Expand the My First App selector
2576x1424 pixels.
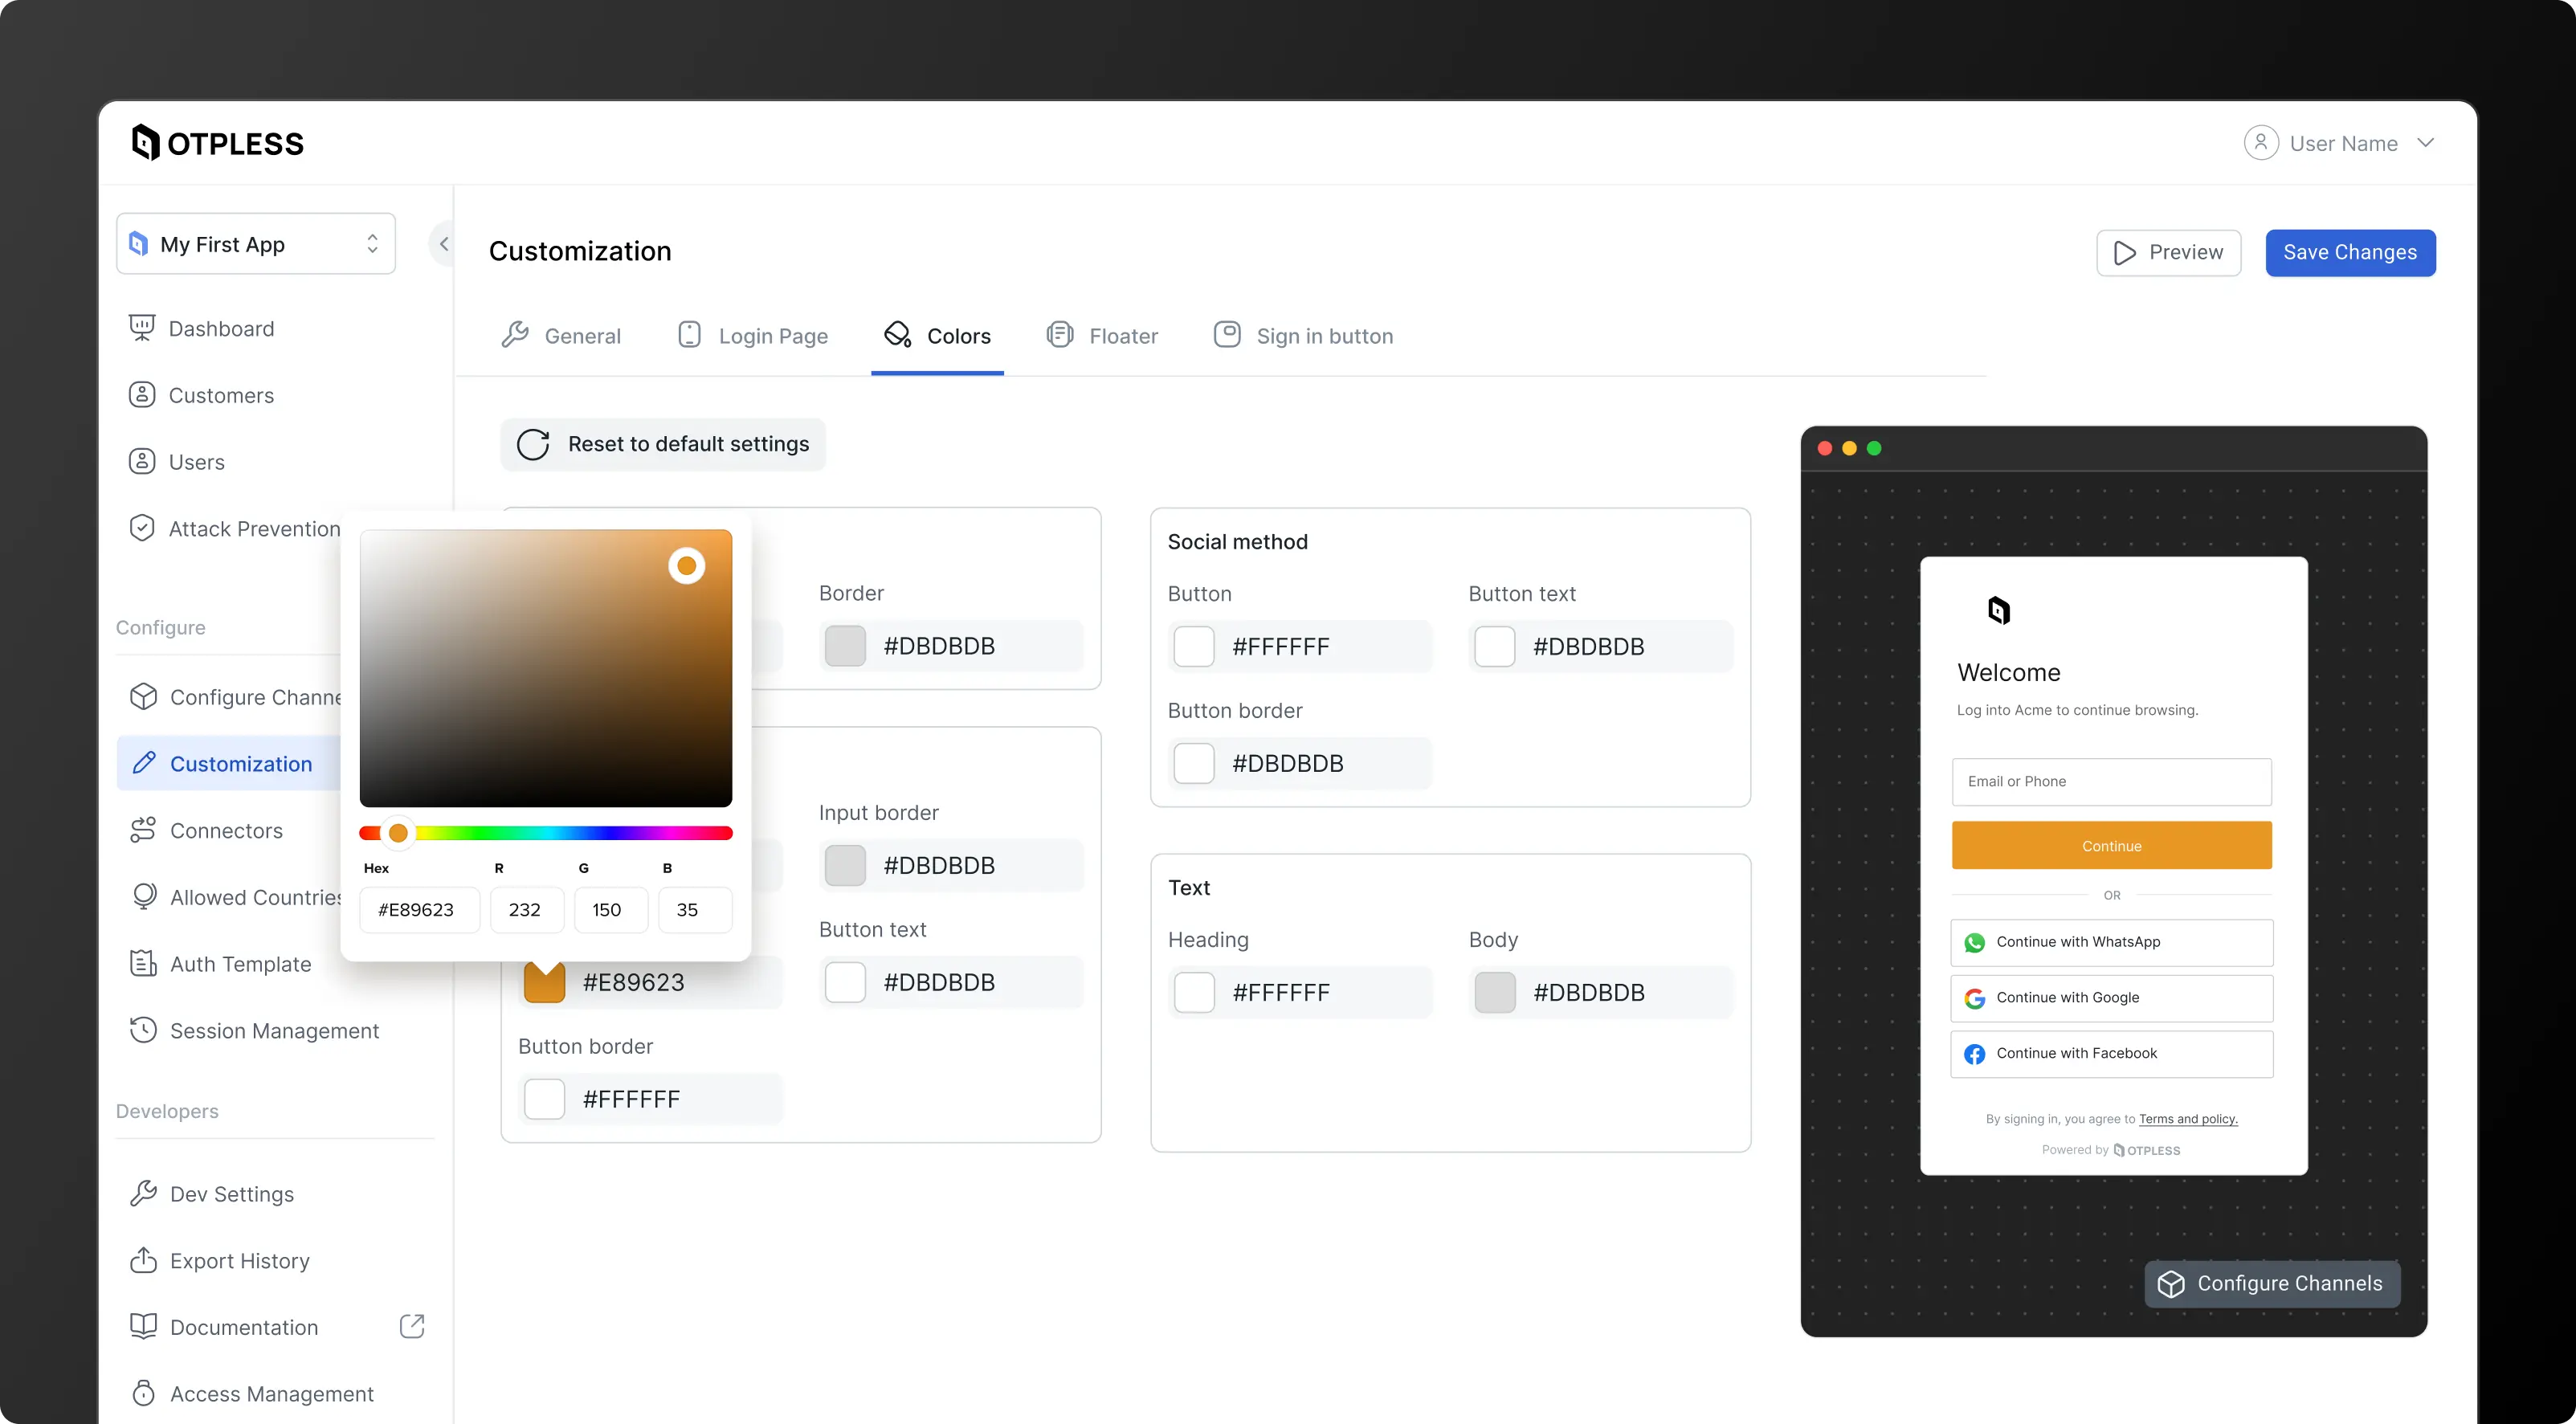click(256, 244)
